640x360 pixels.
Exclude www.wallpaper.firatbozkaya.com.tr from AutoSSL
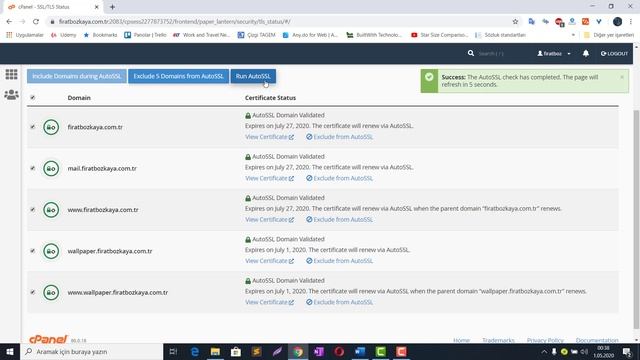coord(340,302)
